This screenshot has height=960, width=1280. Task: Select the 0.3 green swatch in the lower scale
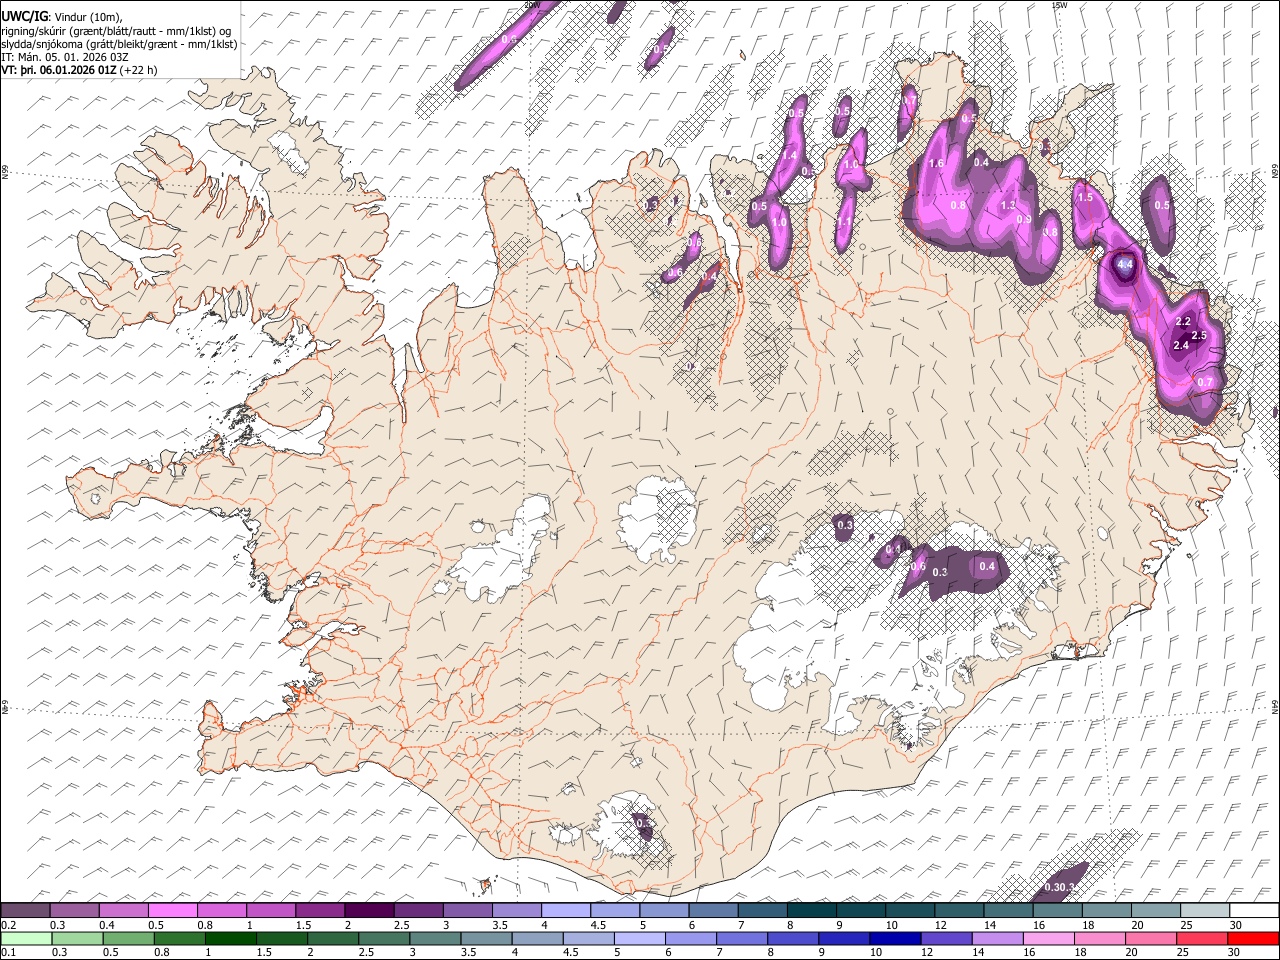pos(77,938)
